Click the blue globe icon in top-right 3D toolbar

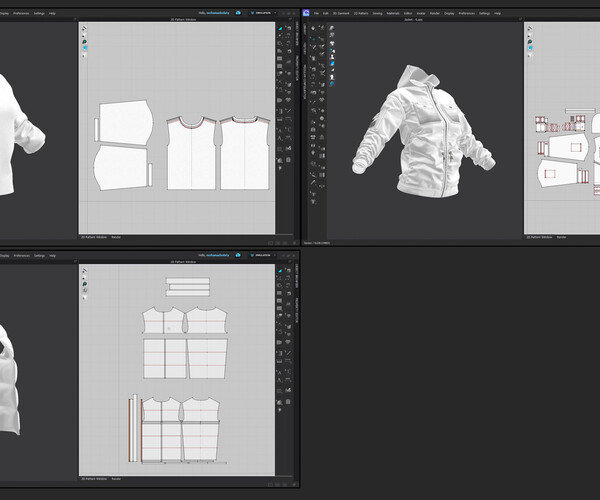[x=331, y=83]
